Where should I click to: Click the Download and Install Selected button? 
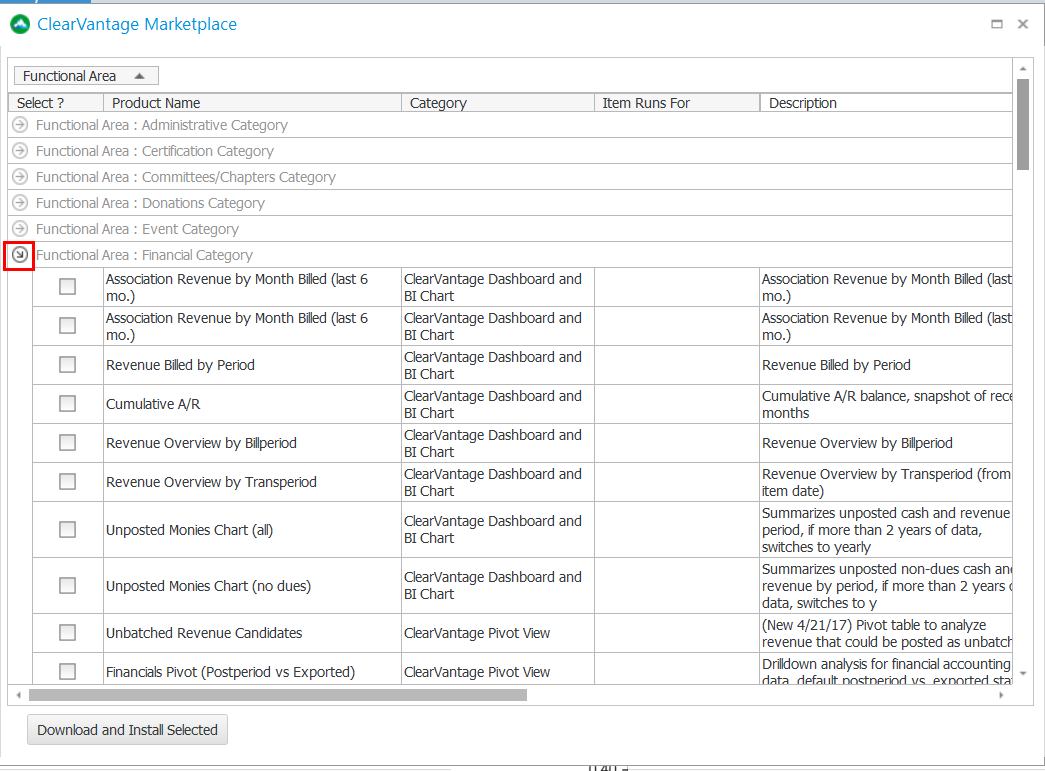point(127,730)
